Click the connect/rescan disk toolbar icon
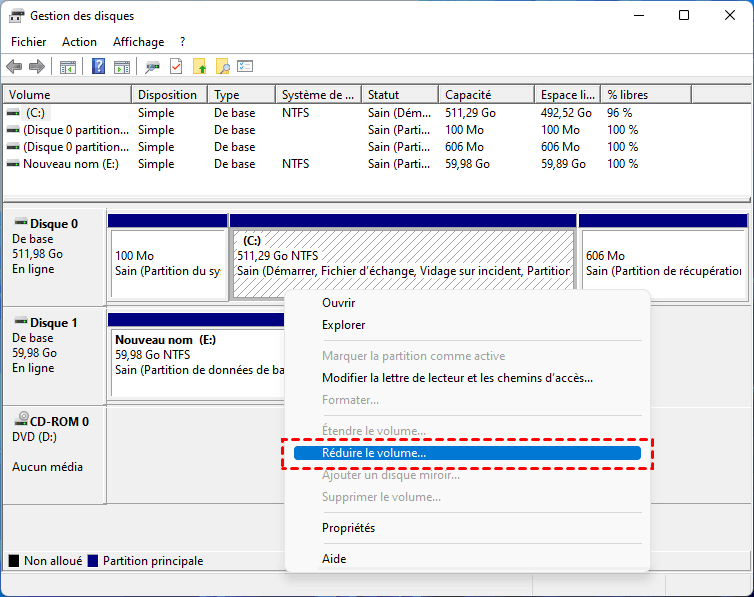 152,67
